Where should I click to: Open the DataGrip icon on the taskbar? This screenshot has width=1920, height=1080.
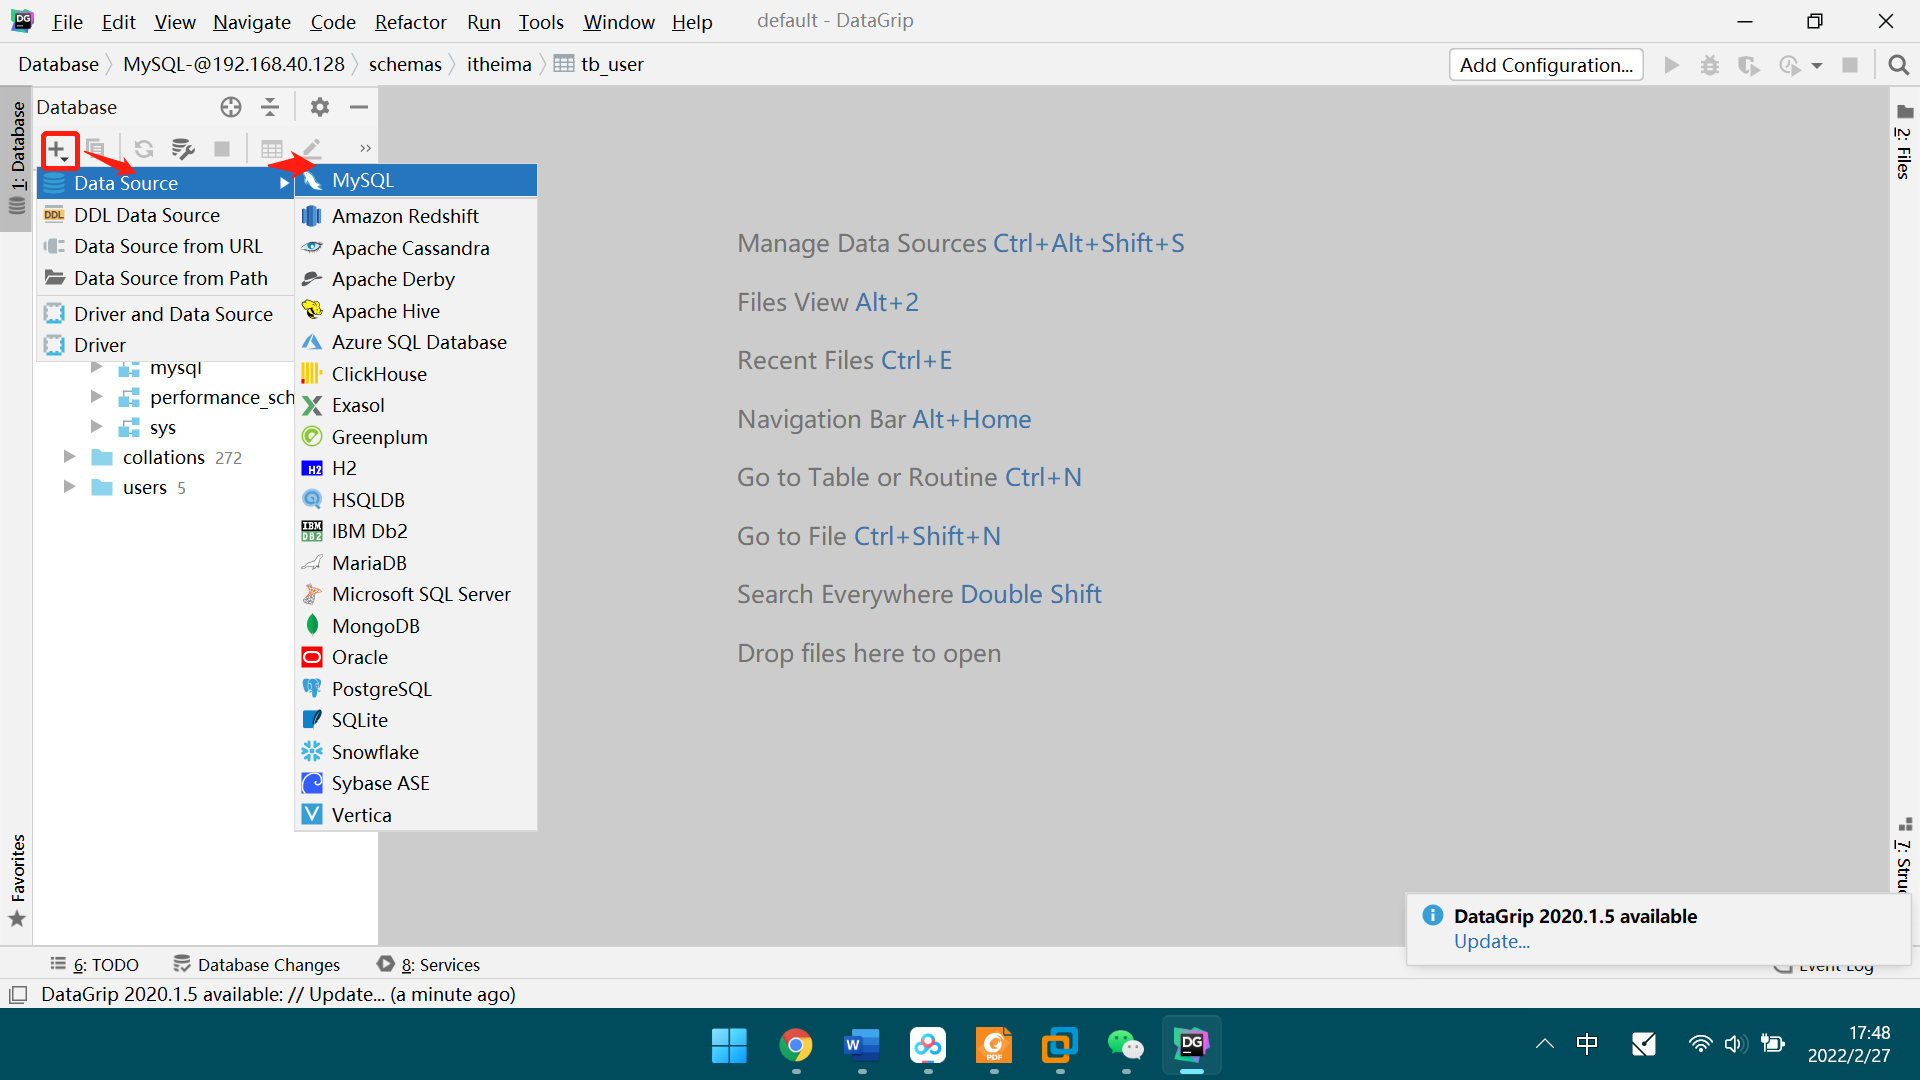[1192, 1044]
